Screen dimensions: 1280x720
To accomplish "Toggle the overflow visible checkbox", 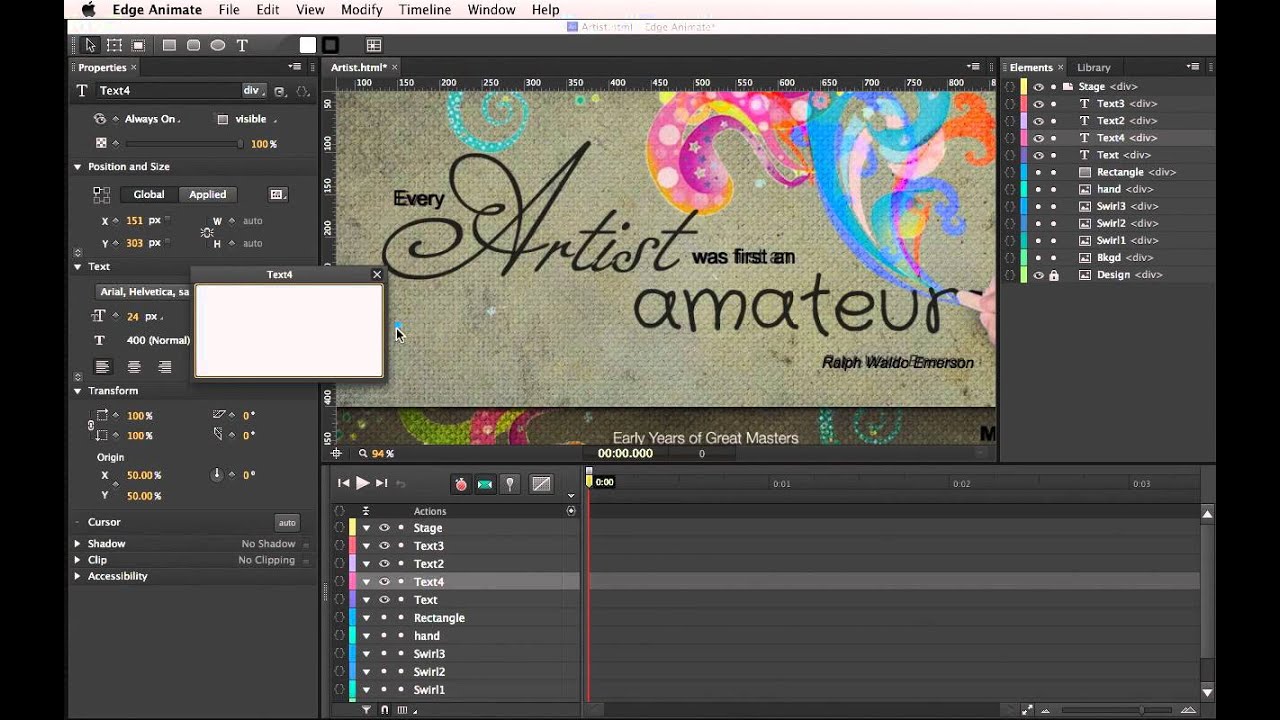I will click(222, 119).
